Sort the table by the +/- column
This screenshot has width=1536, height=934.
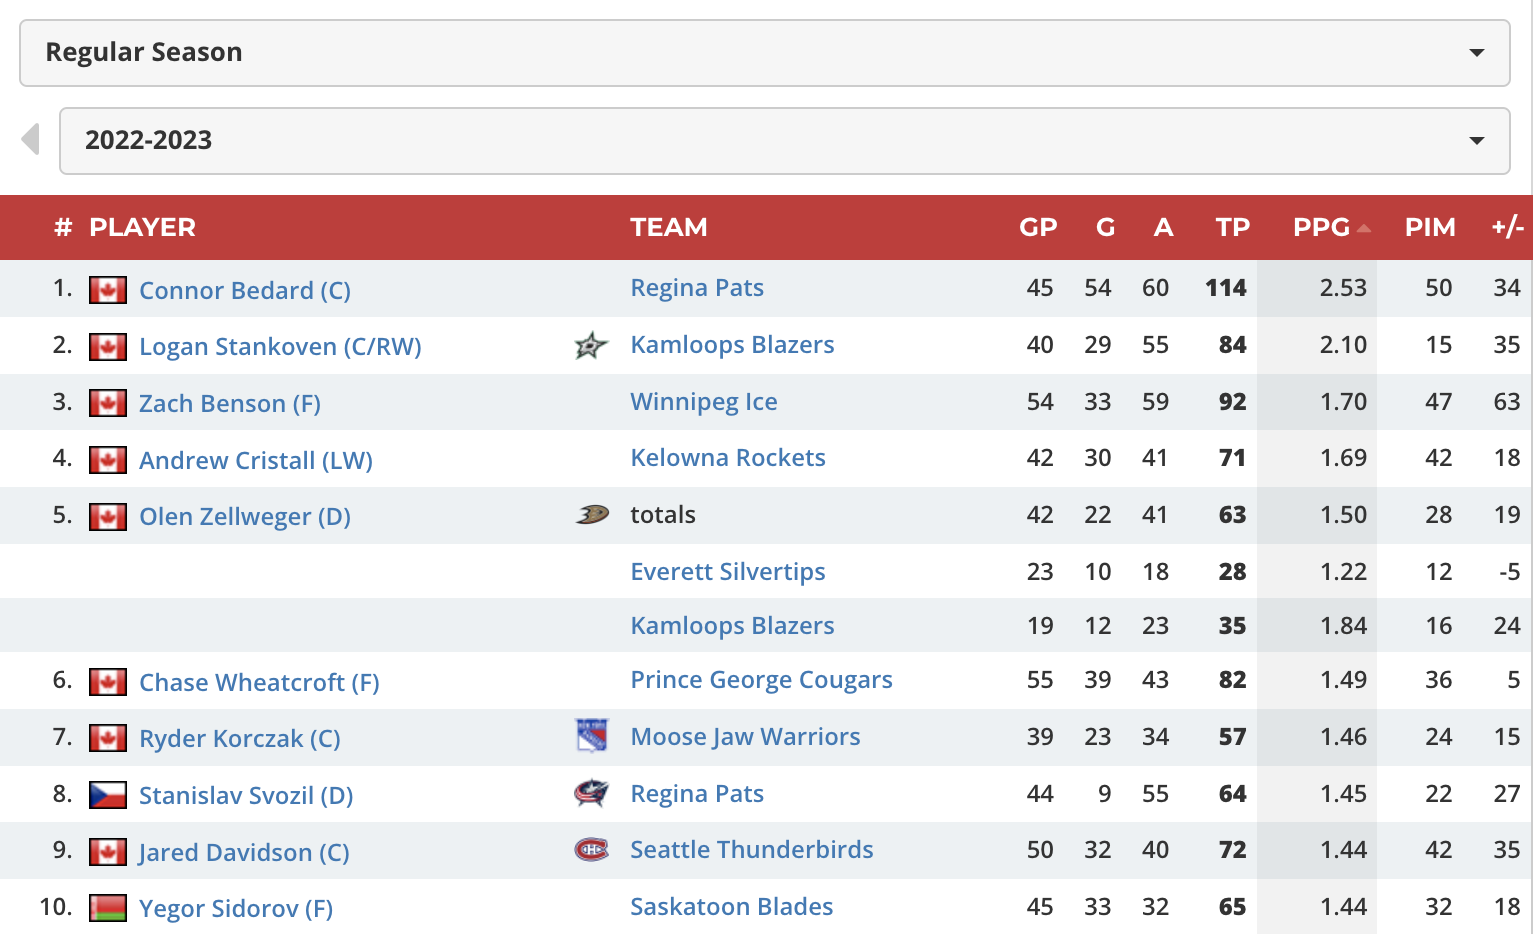pos(1507,227)
